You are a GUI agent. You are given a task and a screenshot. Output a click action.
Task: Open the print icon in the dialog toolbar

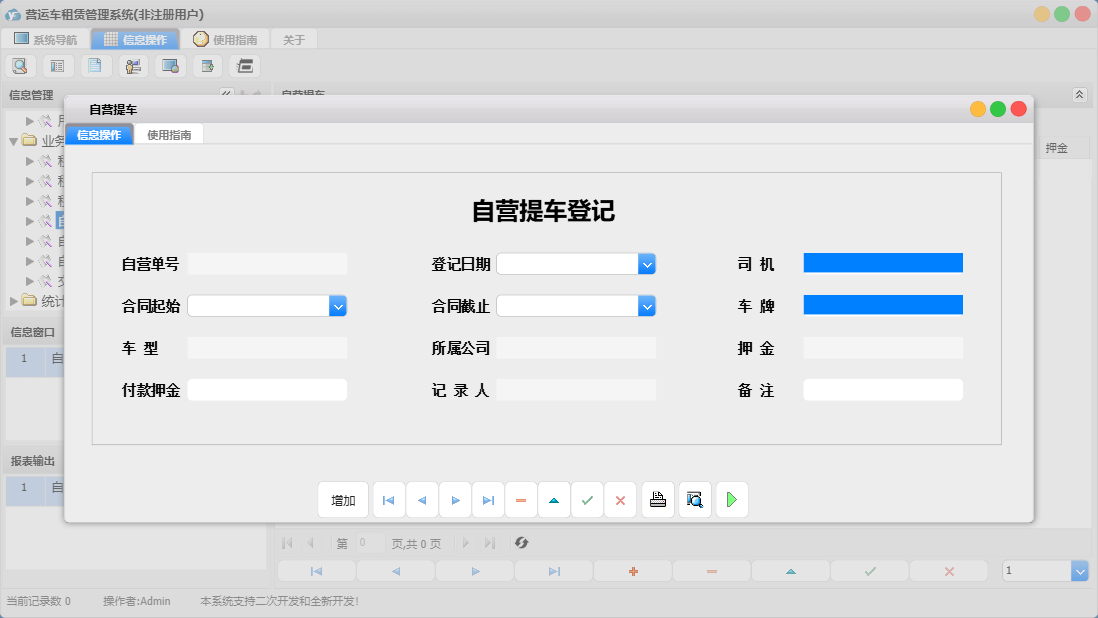tap(657, 499)
